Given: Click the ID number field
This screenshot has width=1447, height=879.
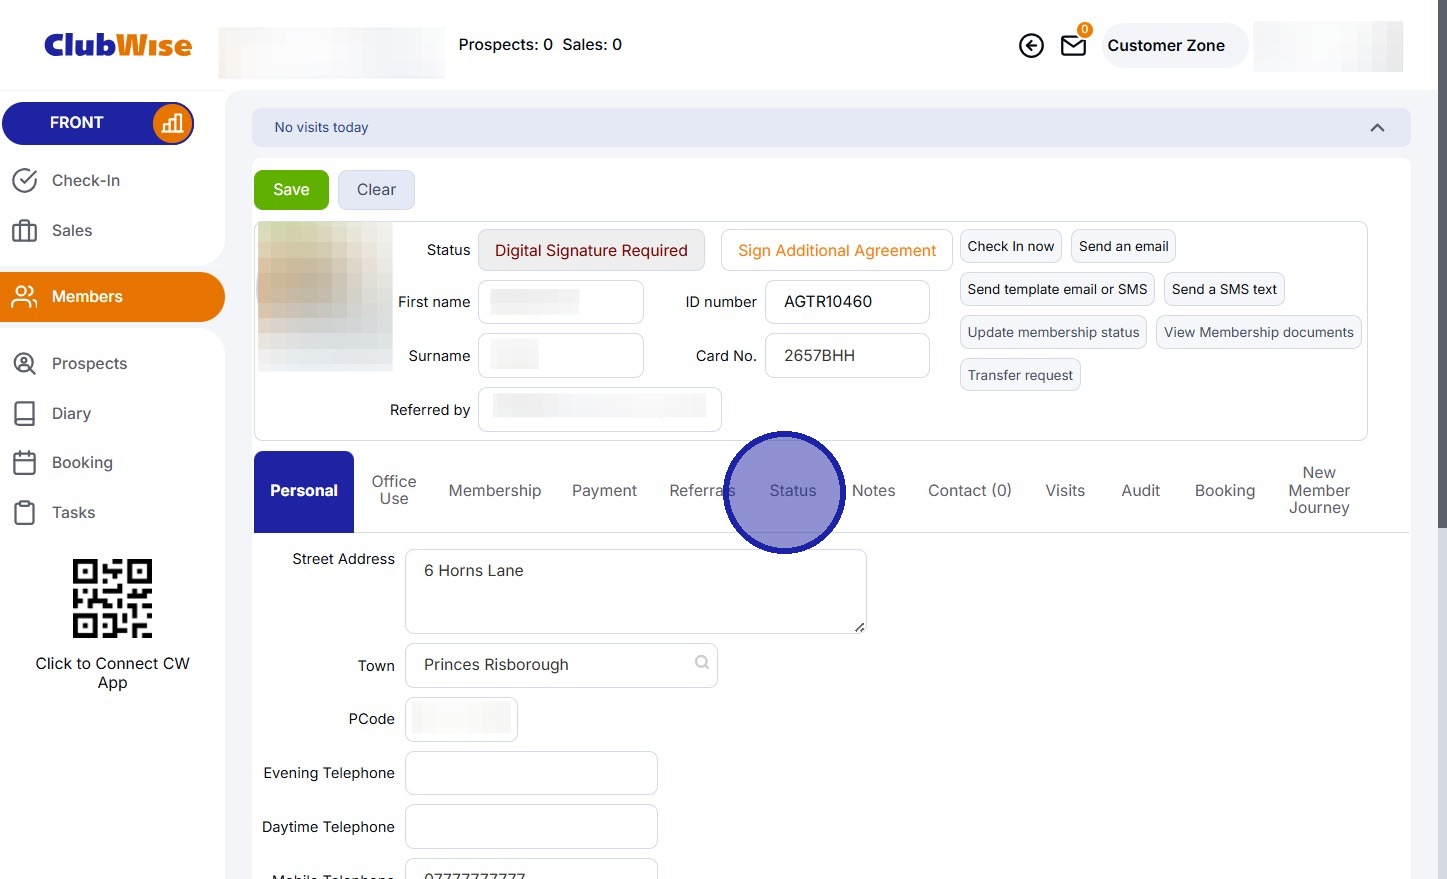Looking at the screenshot, I should coord(847,302).
